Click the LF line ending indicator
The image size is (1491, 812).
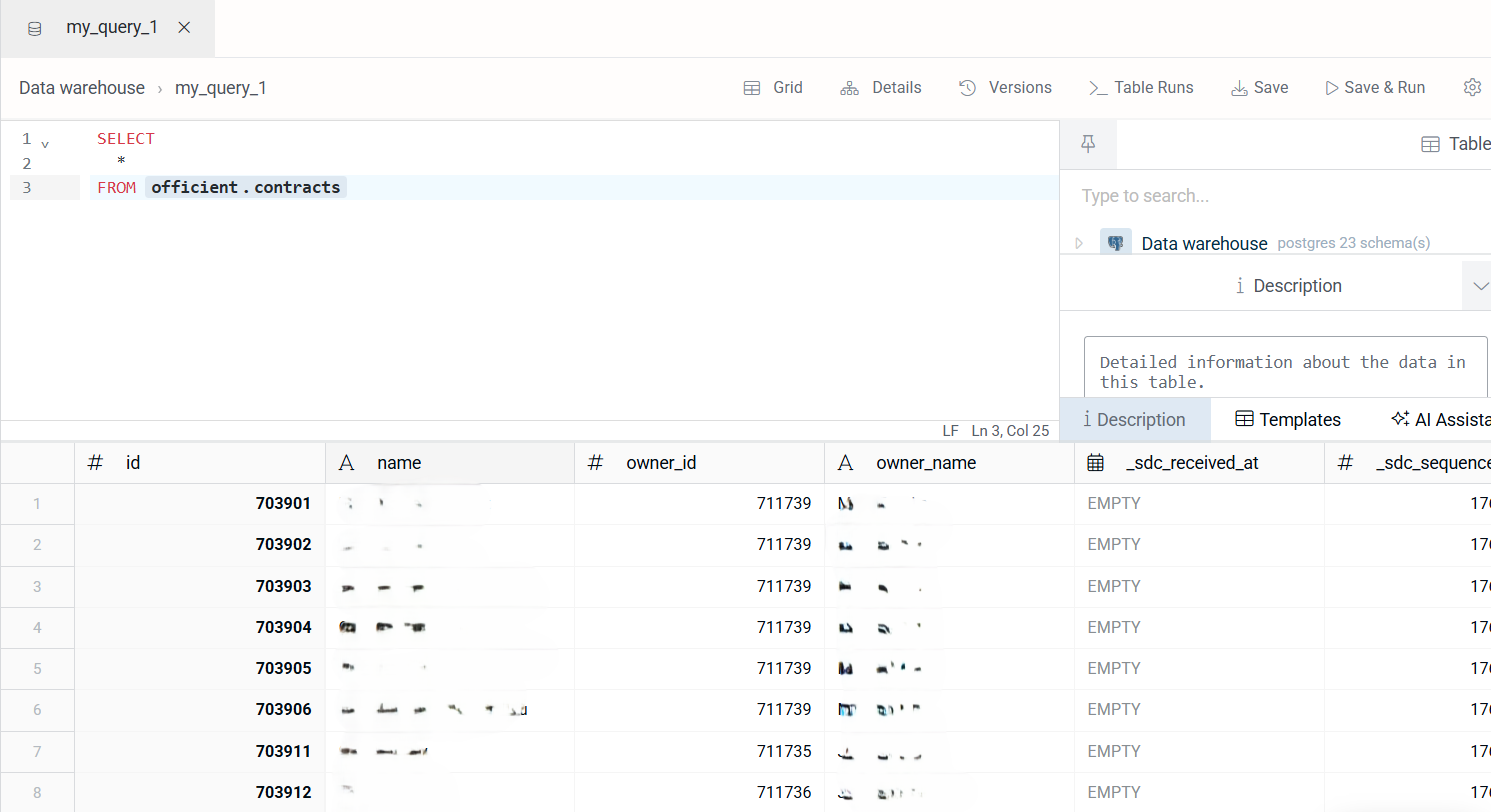tap(950, 431)
